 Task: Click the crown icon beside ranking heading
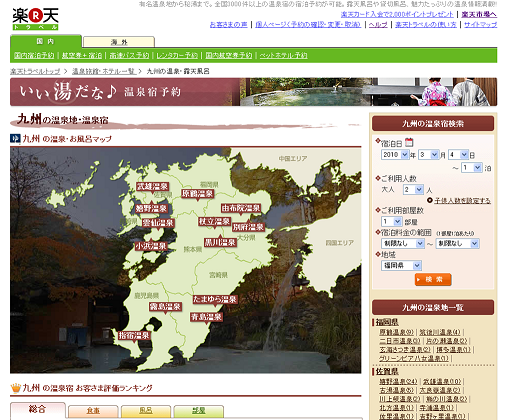tap(15, 388)
